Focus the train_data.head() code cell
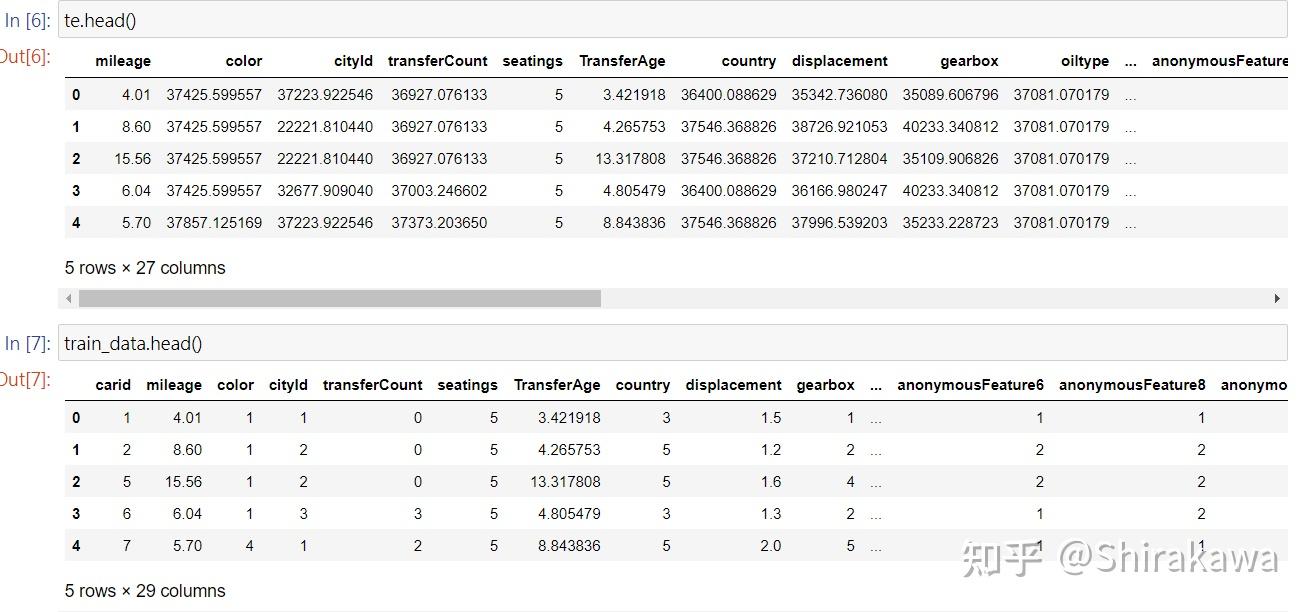Image resolution: width=1312 pixels, height=612 pixels. [x=672, y=343]
